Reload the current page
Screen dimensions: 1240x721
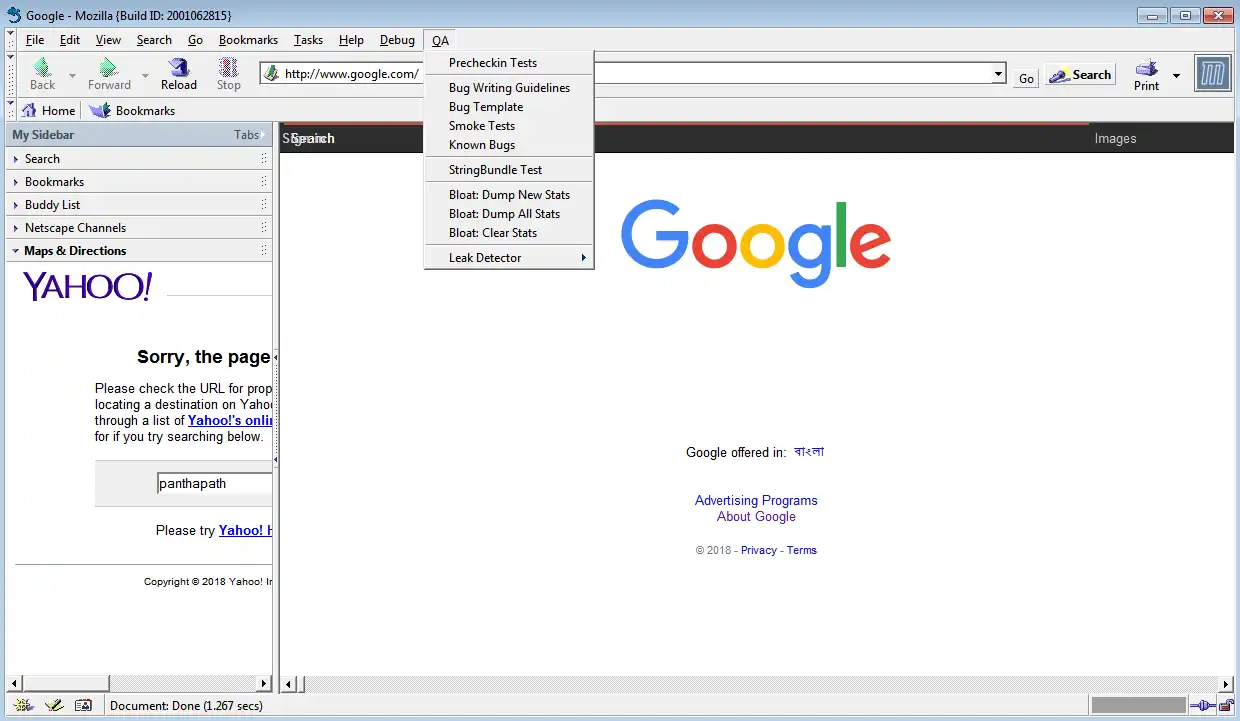pyautogui.click(x=179, y=73)
